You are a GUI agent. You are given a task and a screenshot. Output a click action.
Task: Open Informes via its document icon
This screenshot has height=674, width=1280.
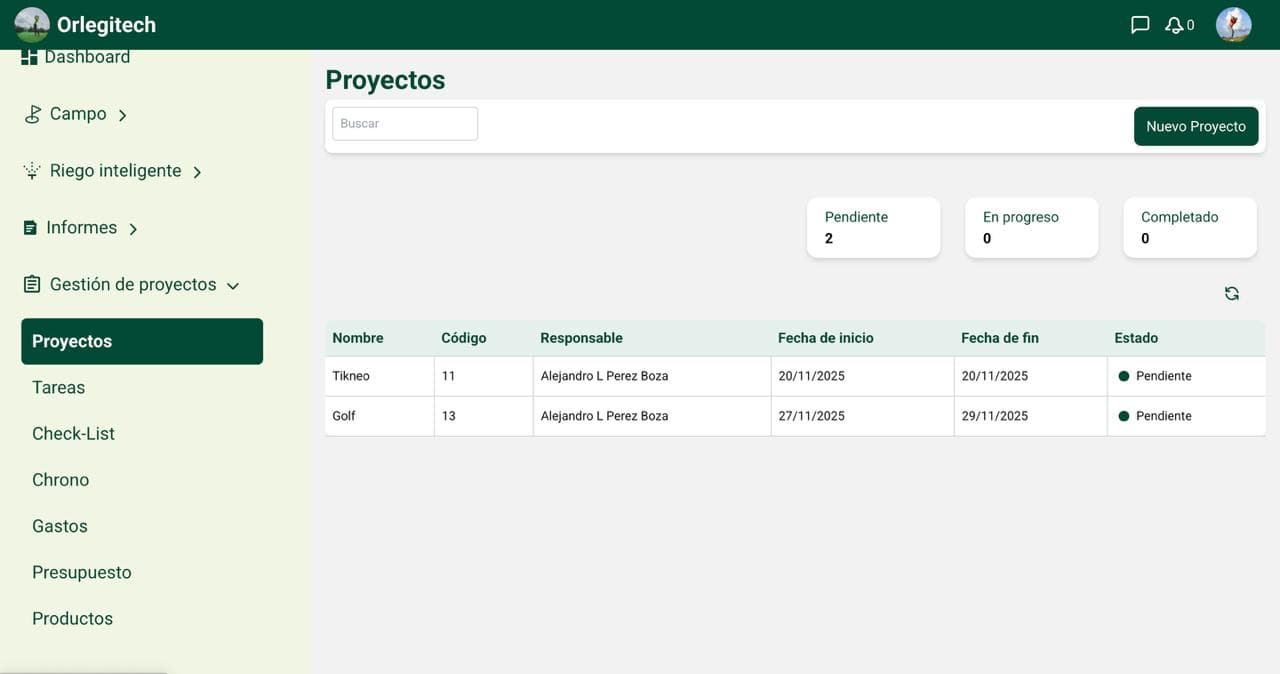31,227
